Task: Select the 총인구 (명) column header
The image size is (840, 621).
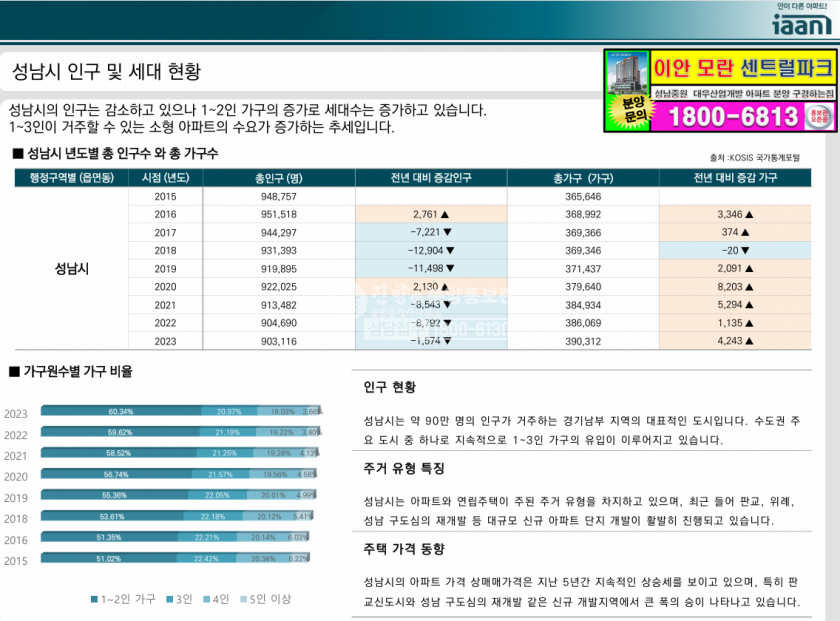Action: click(279, 178)
